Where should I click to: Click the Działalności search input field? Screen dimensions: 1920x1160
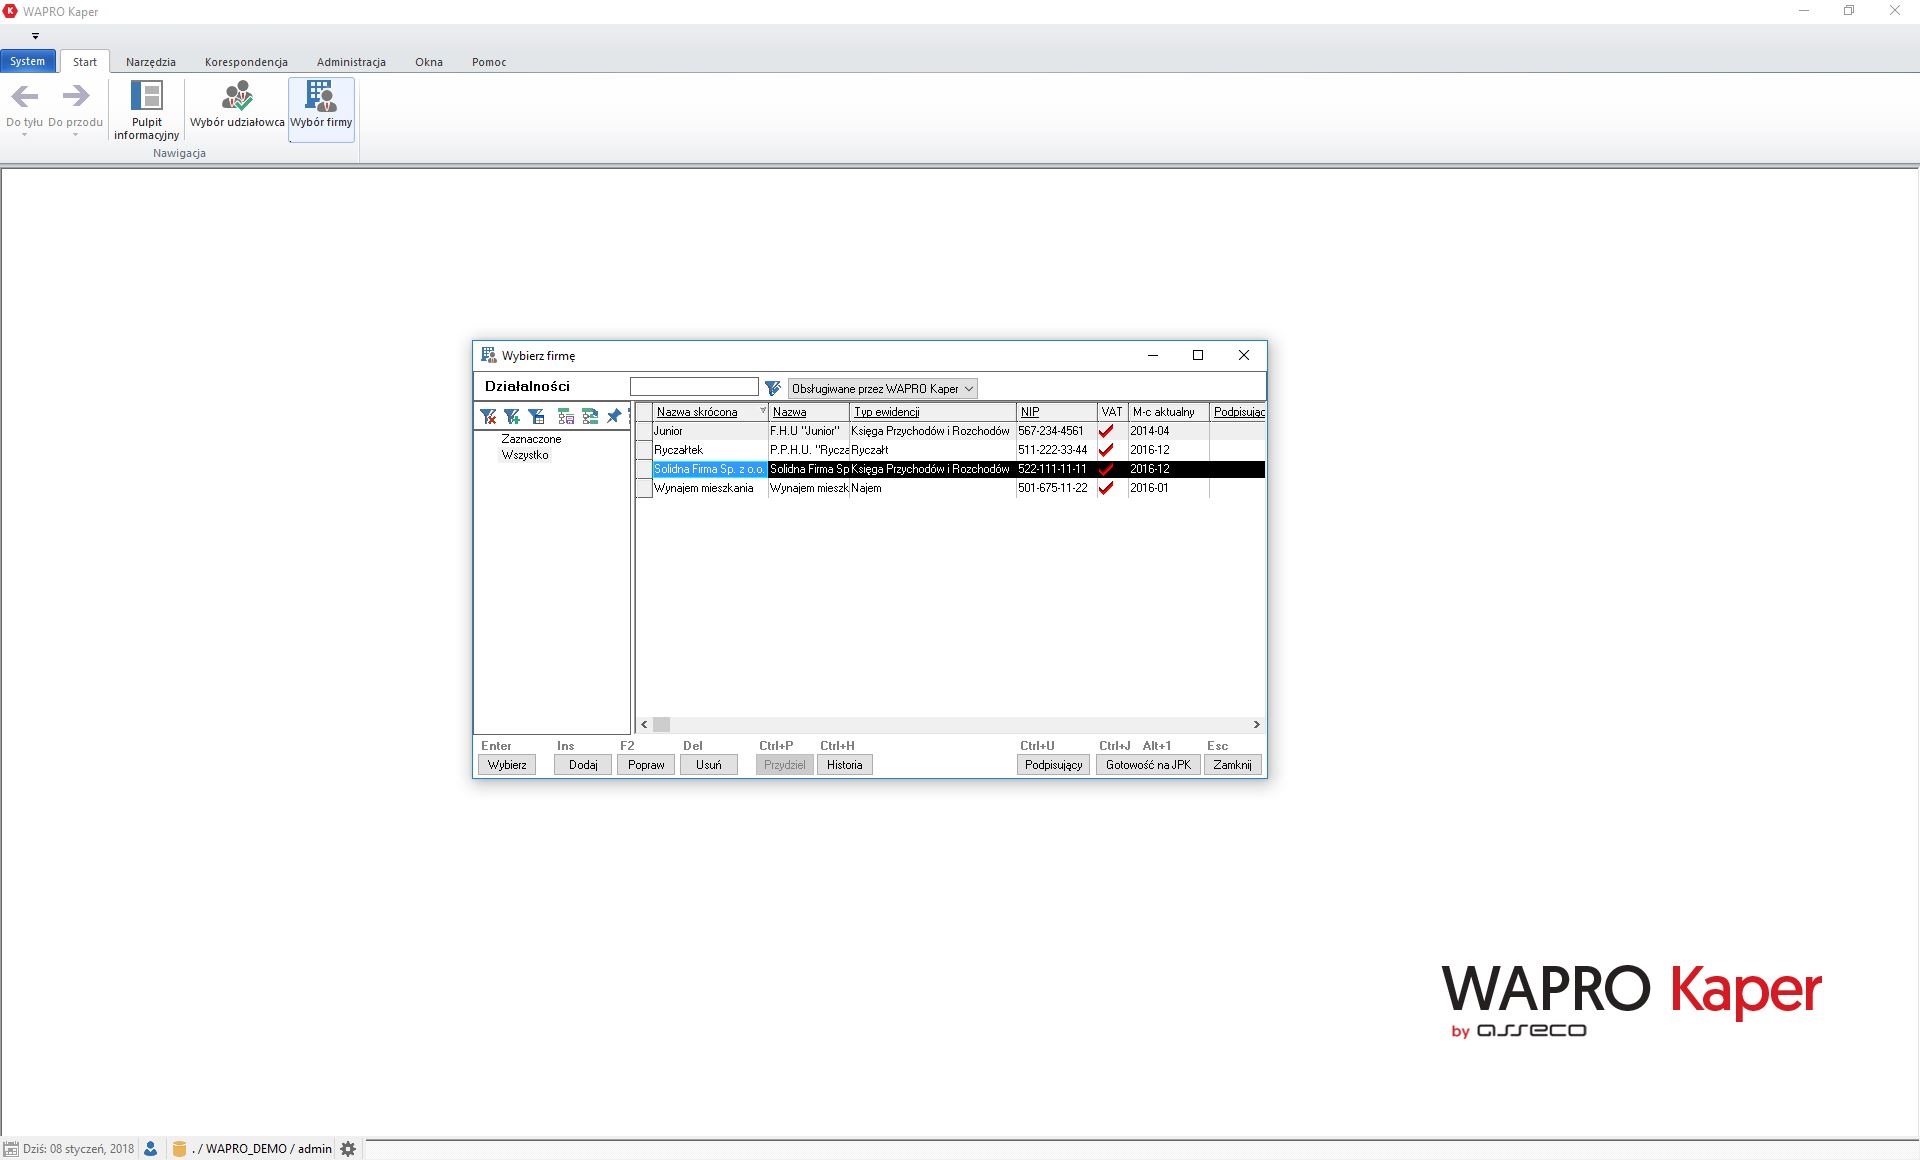click(x=694, y=387)
